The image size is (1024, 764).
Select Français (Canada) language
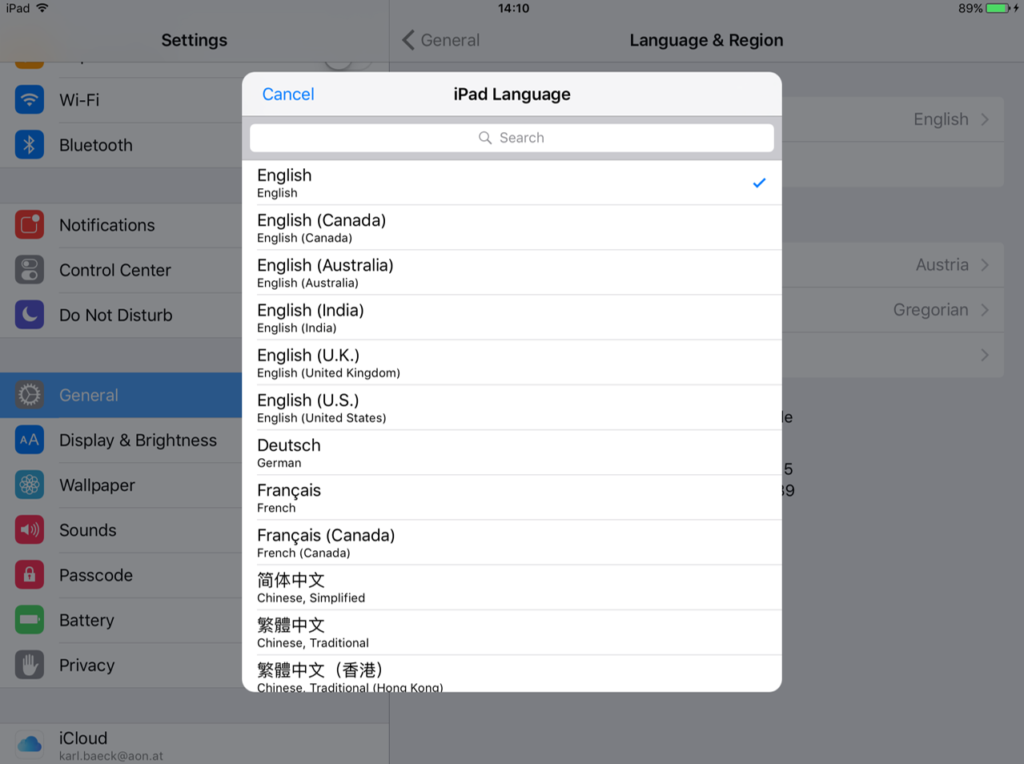(x=512, y=543)
